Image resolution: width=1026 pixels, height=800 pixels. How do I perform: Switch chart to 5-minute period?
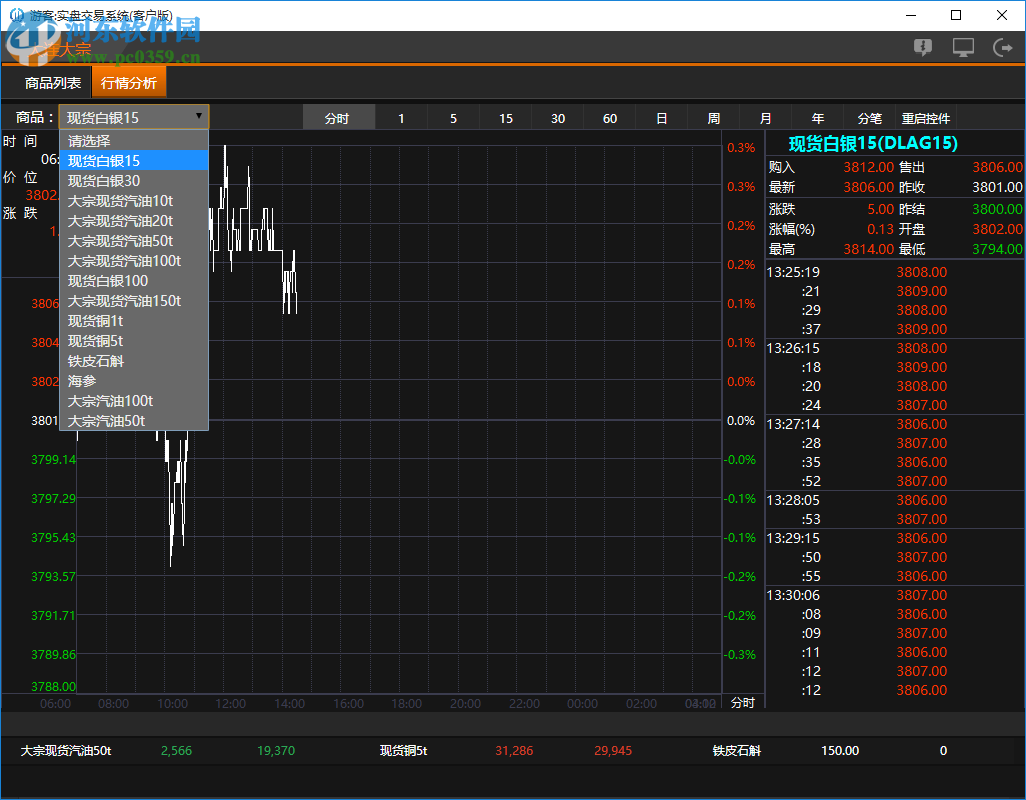453,118
